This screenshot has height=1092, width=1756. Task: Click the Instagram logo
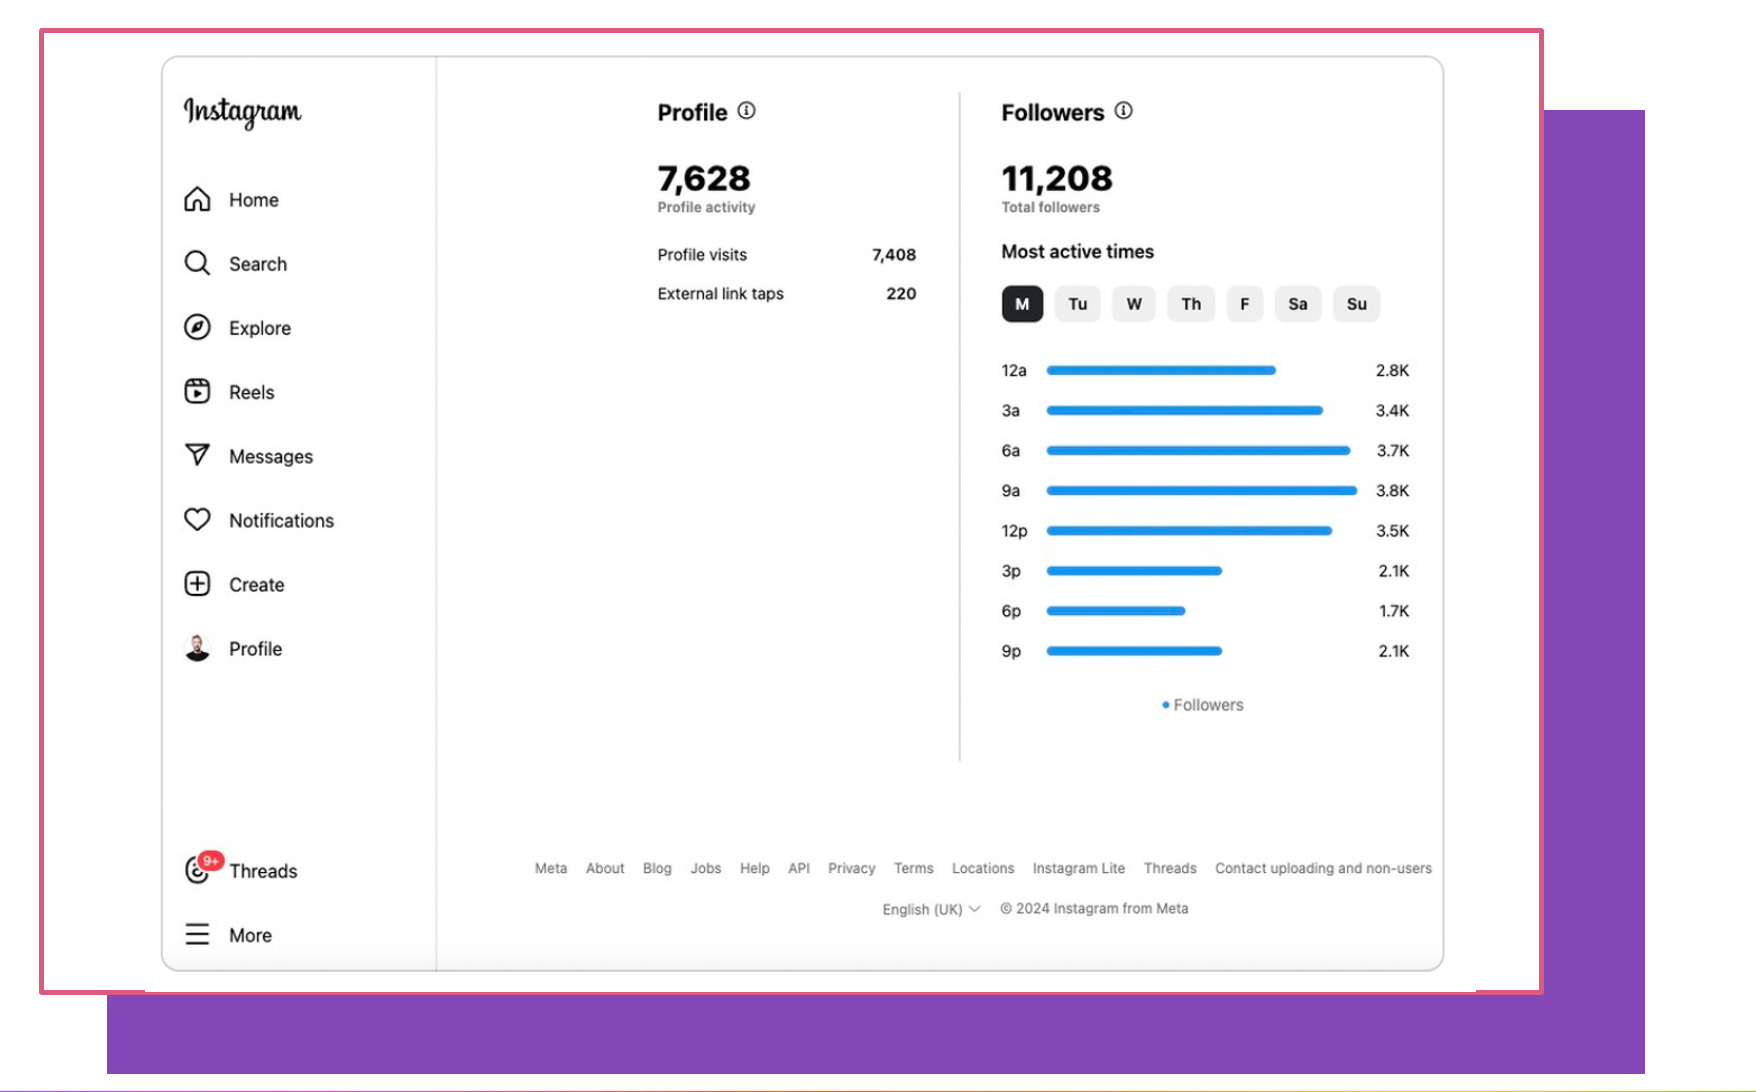click(x=242, y=112)
